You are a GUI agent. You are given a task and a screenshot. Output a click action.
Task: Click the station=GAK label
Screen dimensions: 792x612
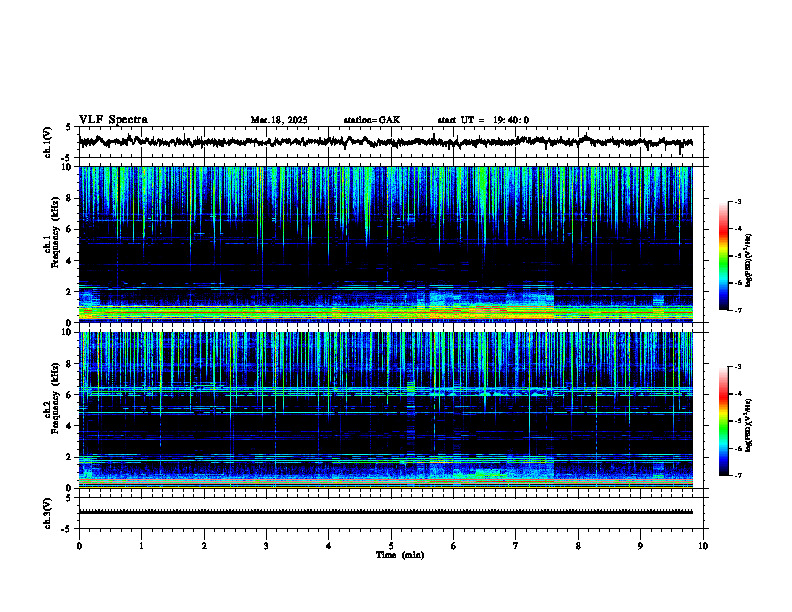coord(372,120)
